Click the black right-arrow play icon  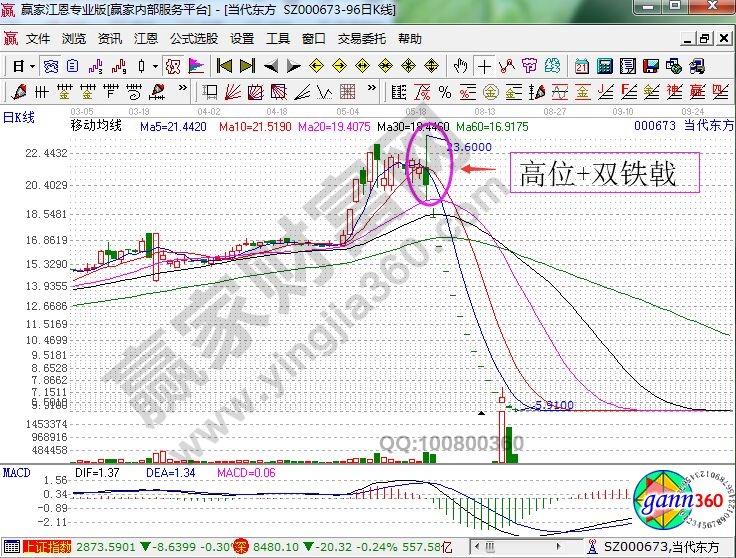click(x=292, y=67)
